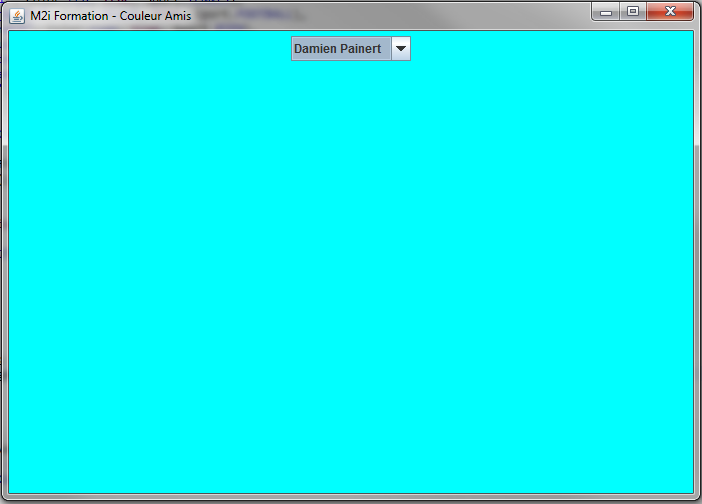This screenshot has width=702, height=504.
Task: Maximize the M2i Formation window
Action: point(632,11)
